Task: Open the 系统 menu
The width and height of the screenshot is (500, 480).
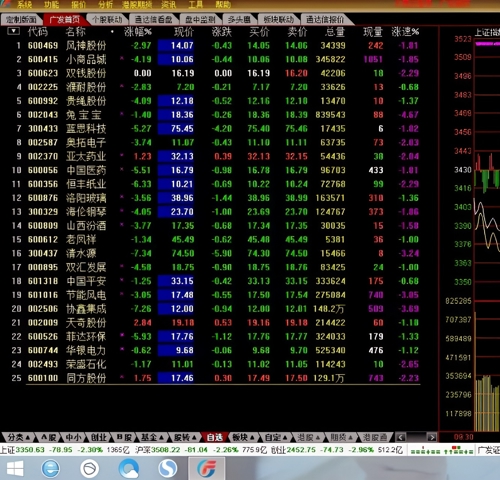Action: [x=24, y=5]
